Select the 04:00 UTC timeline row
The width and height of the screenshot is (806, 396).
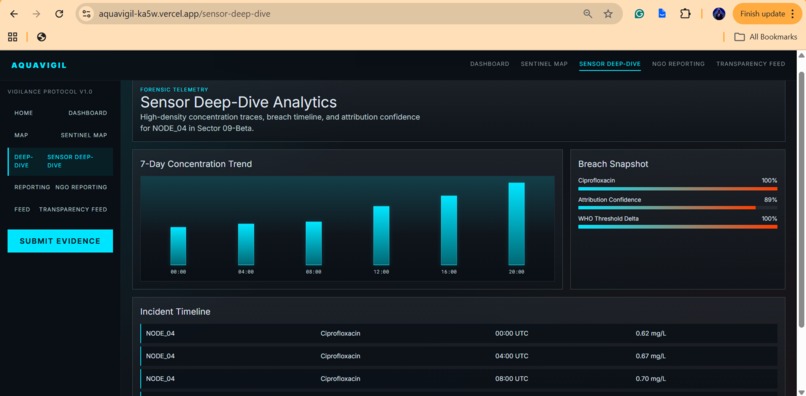point(459,356)
